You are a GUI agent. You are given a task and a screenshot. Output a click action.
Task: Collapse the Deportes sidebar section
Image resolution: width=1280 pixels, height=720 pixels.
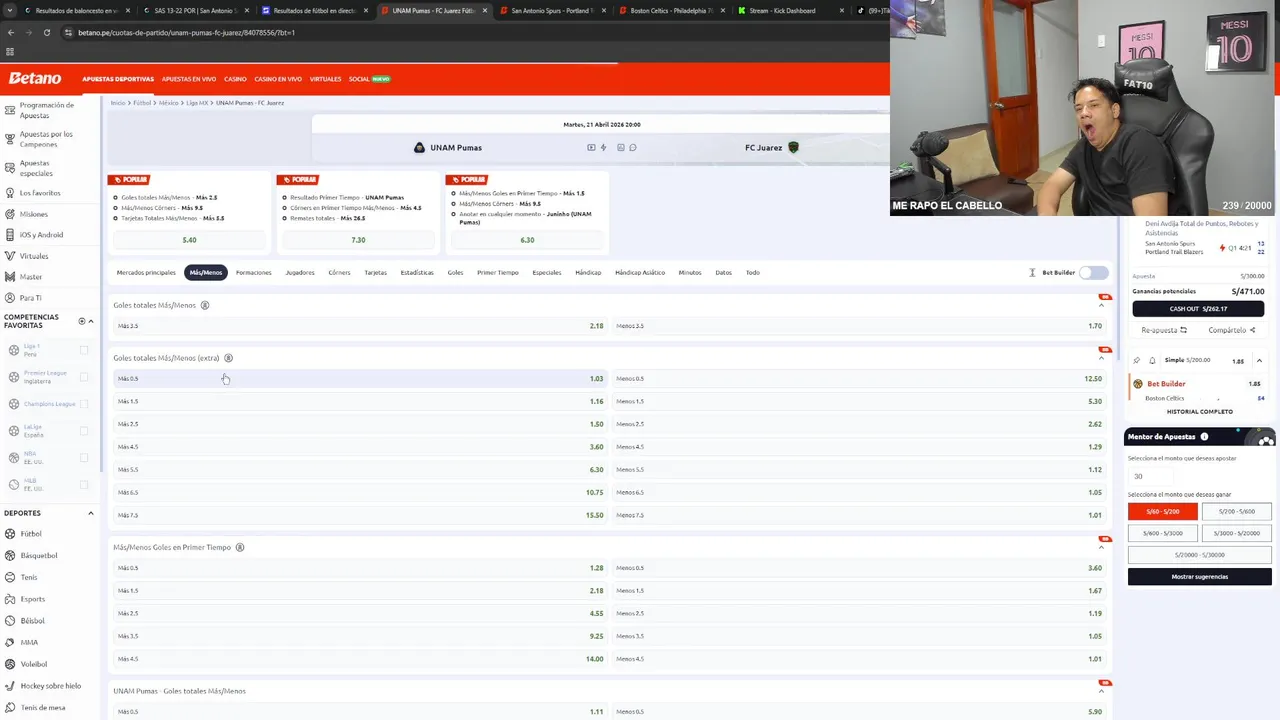(91, 513)
